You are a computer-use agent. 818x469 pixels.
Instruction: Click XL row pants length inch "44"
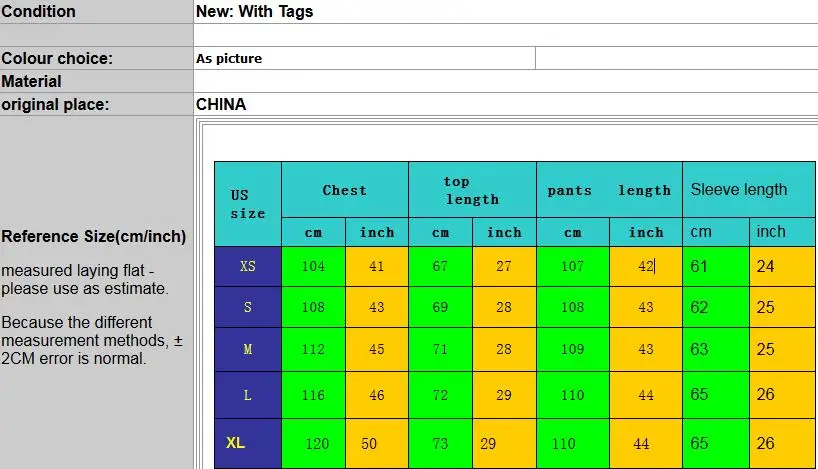(x=646, y=443)
